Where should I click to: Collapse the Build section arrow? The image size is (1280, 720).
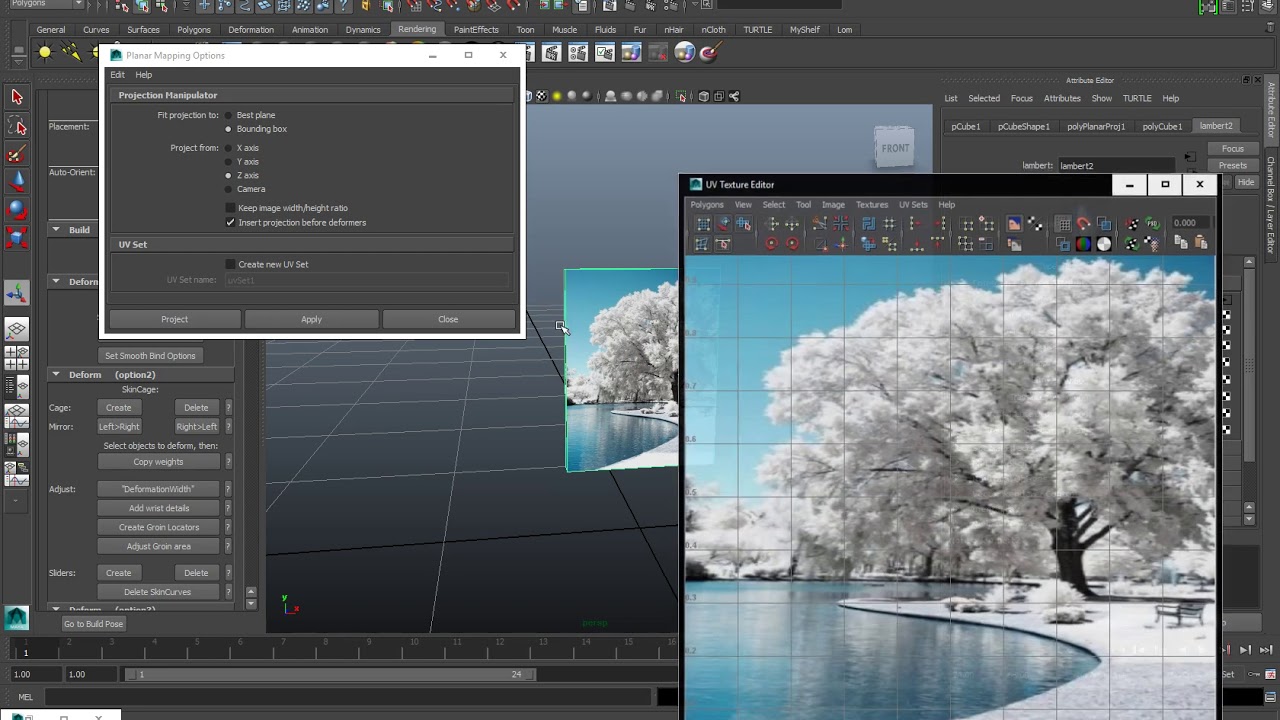[x=56, y=230]
